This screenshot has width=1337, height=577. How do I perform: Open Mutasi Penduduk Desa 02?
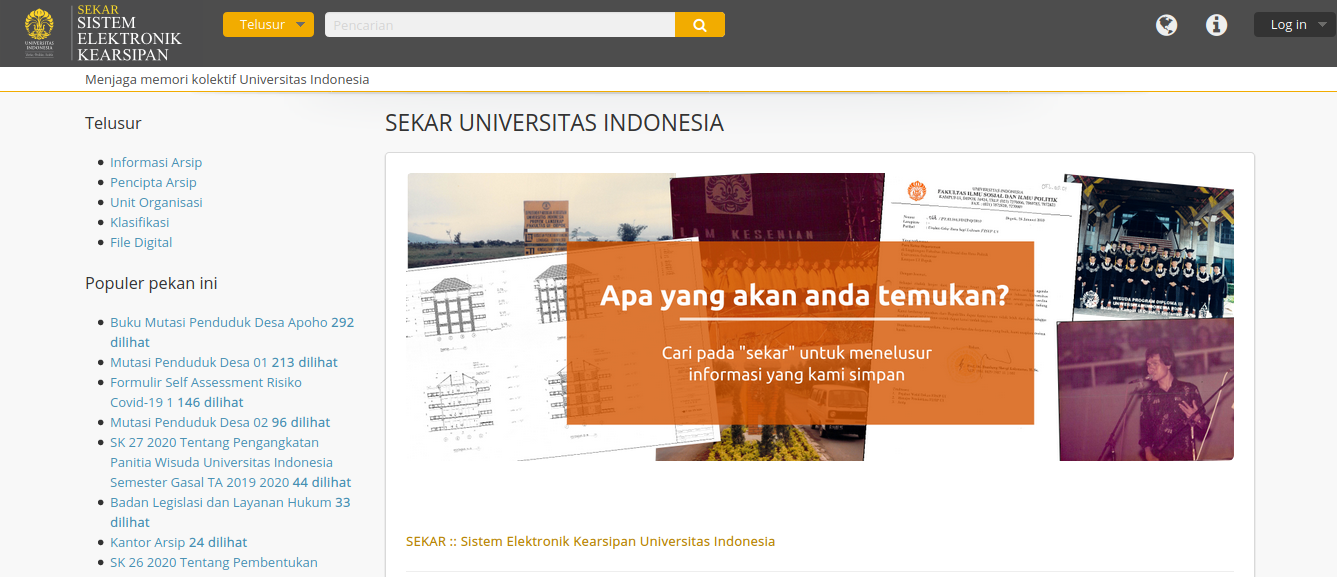[220, 422]
